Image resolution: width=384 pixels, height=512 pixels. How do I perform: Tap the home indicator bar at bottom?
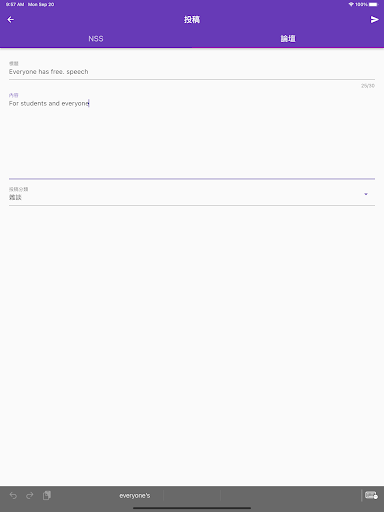tap(192, 508)
